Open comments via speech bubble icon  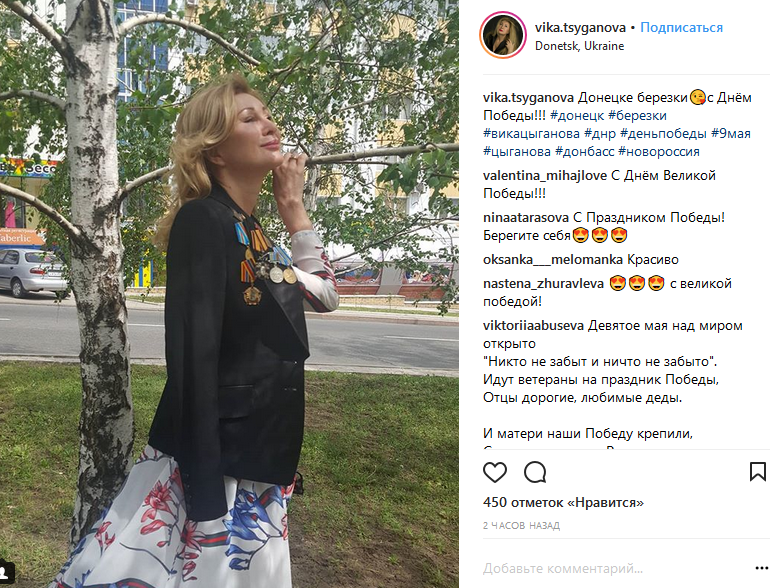tap(535, 472)
